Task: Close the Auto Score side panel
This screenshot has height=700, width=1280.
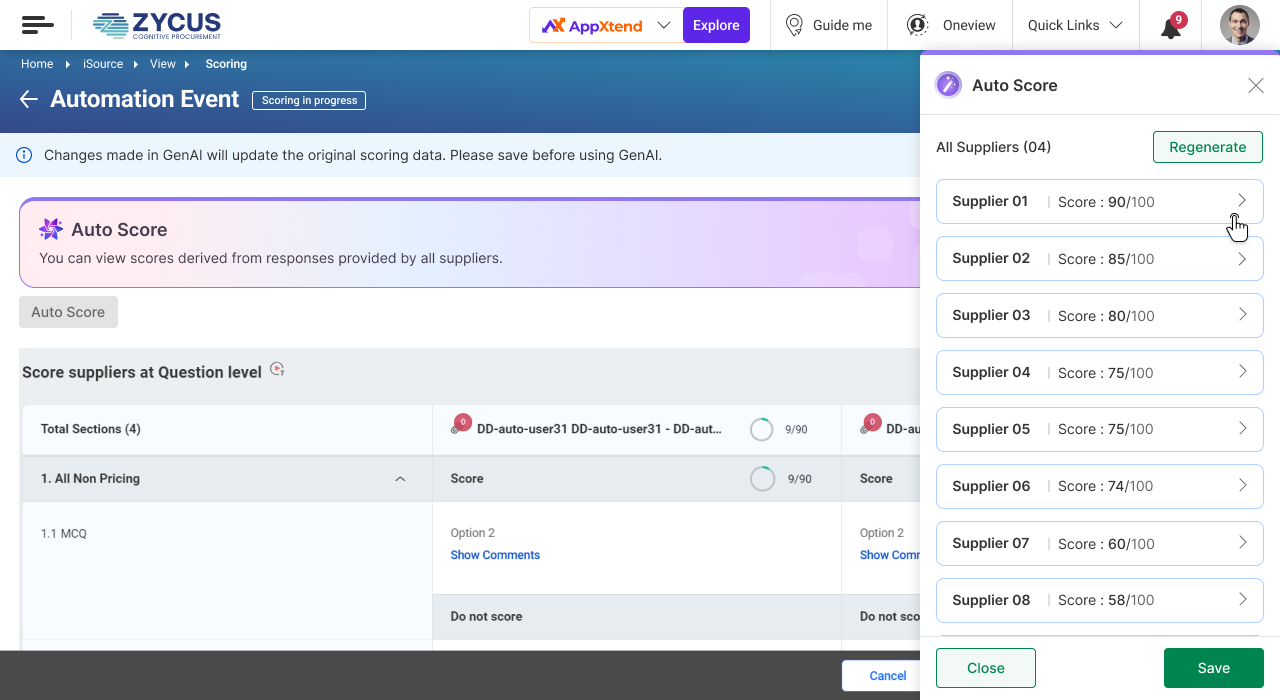Action: click(x=1256, y=86)
